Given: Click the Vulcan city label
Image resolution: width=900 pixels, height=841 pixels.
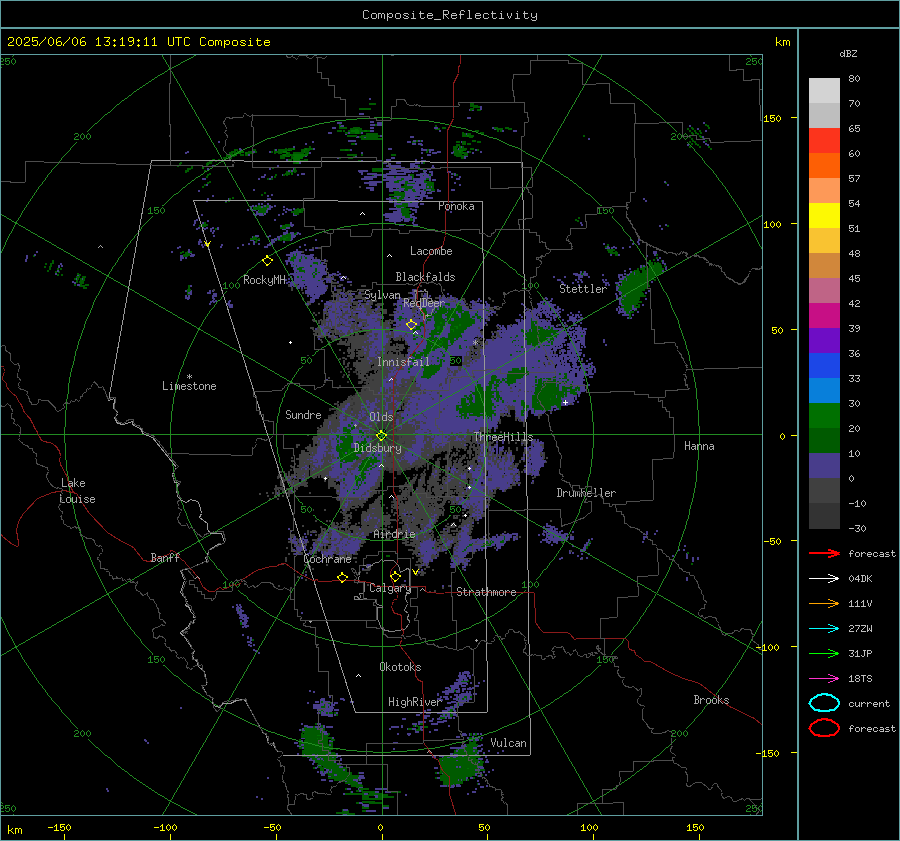Looking at the screenshot, I should click(508, 743).
